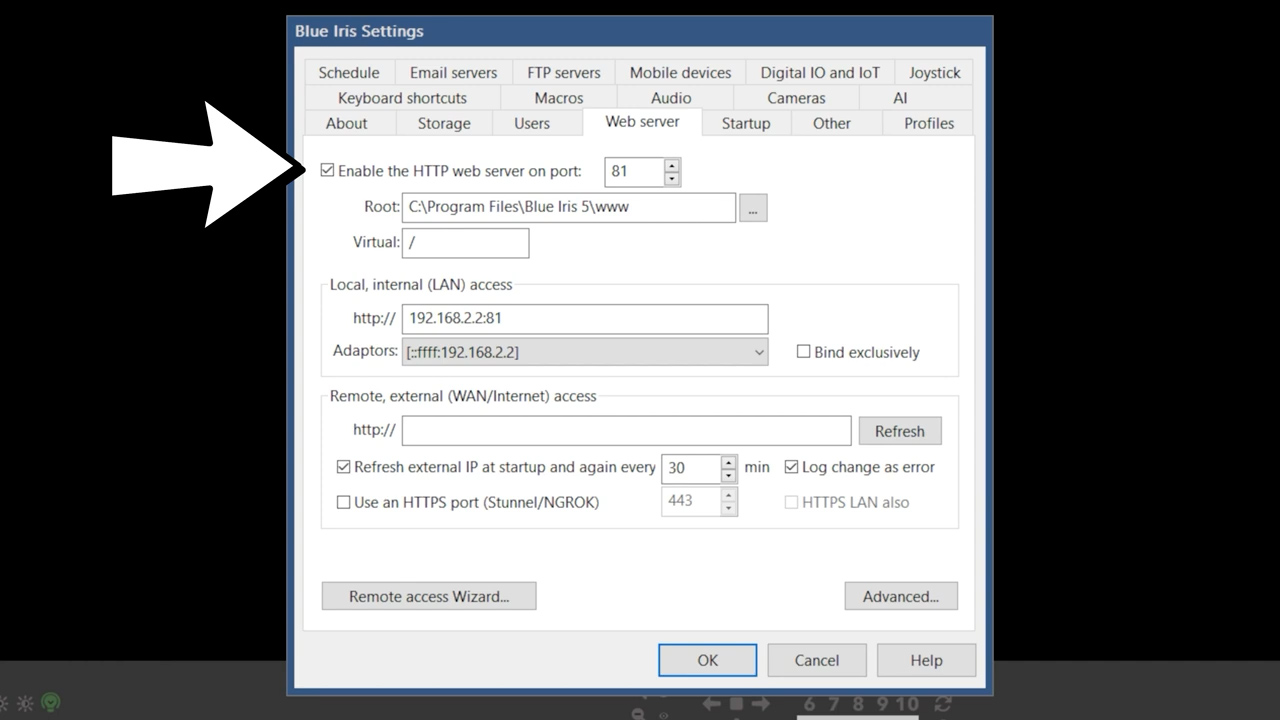The image size is (1280, 720).
Task: Increase refresh interval minutes with up arrow
Action: 729,461
